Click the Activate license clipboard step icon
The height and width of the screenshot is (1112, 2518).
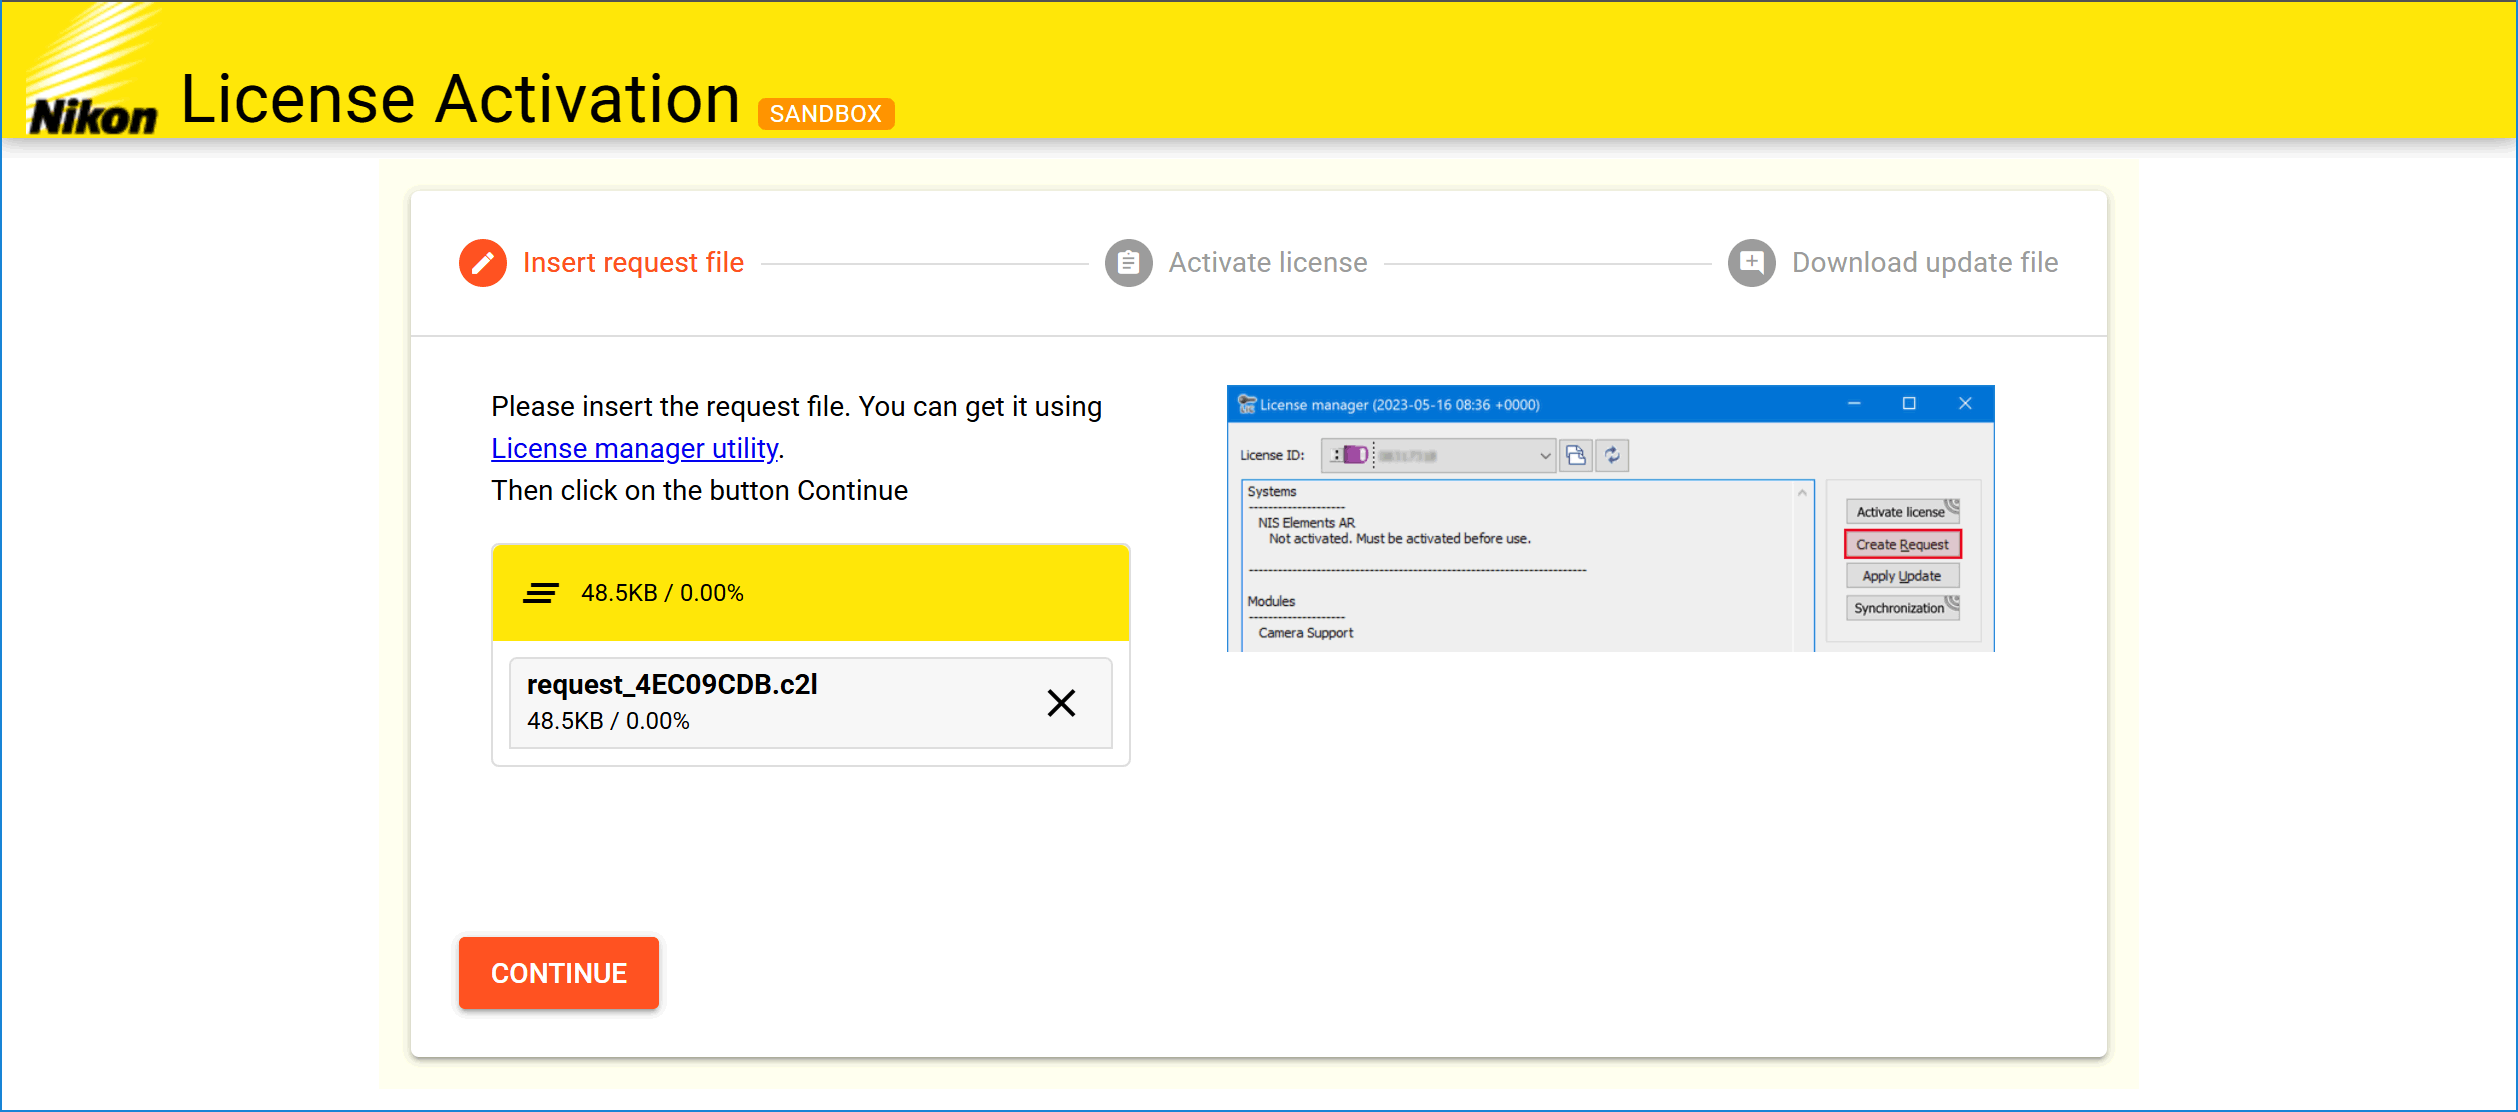click(1128, 263)
